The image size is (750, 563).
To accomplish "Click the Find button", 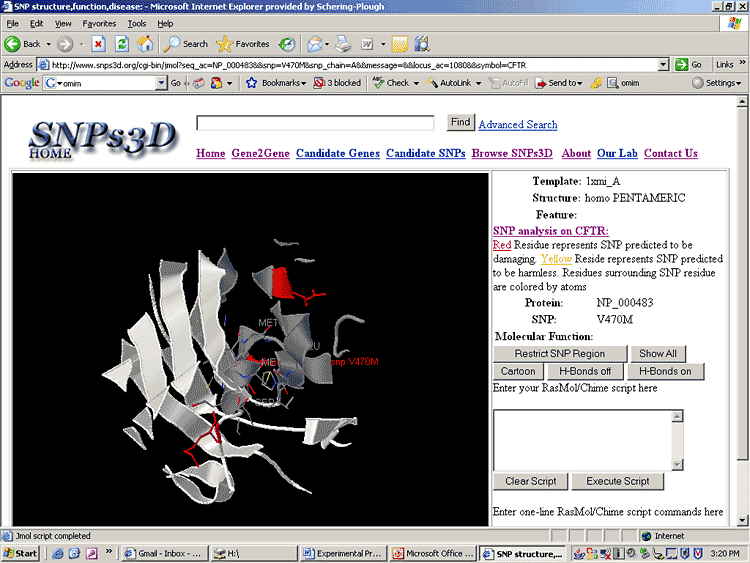I will click(x=461, y=122).
